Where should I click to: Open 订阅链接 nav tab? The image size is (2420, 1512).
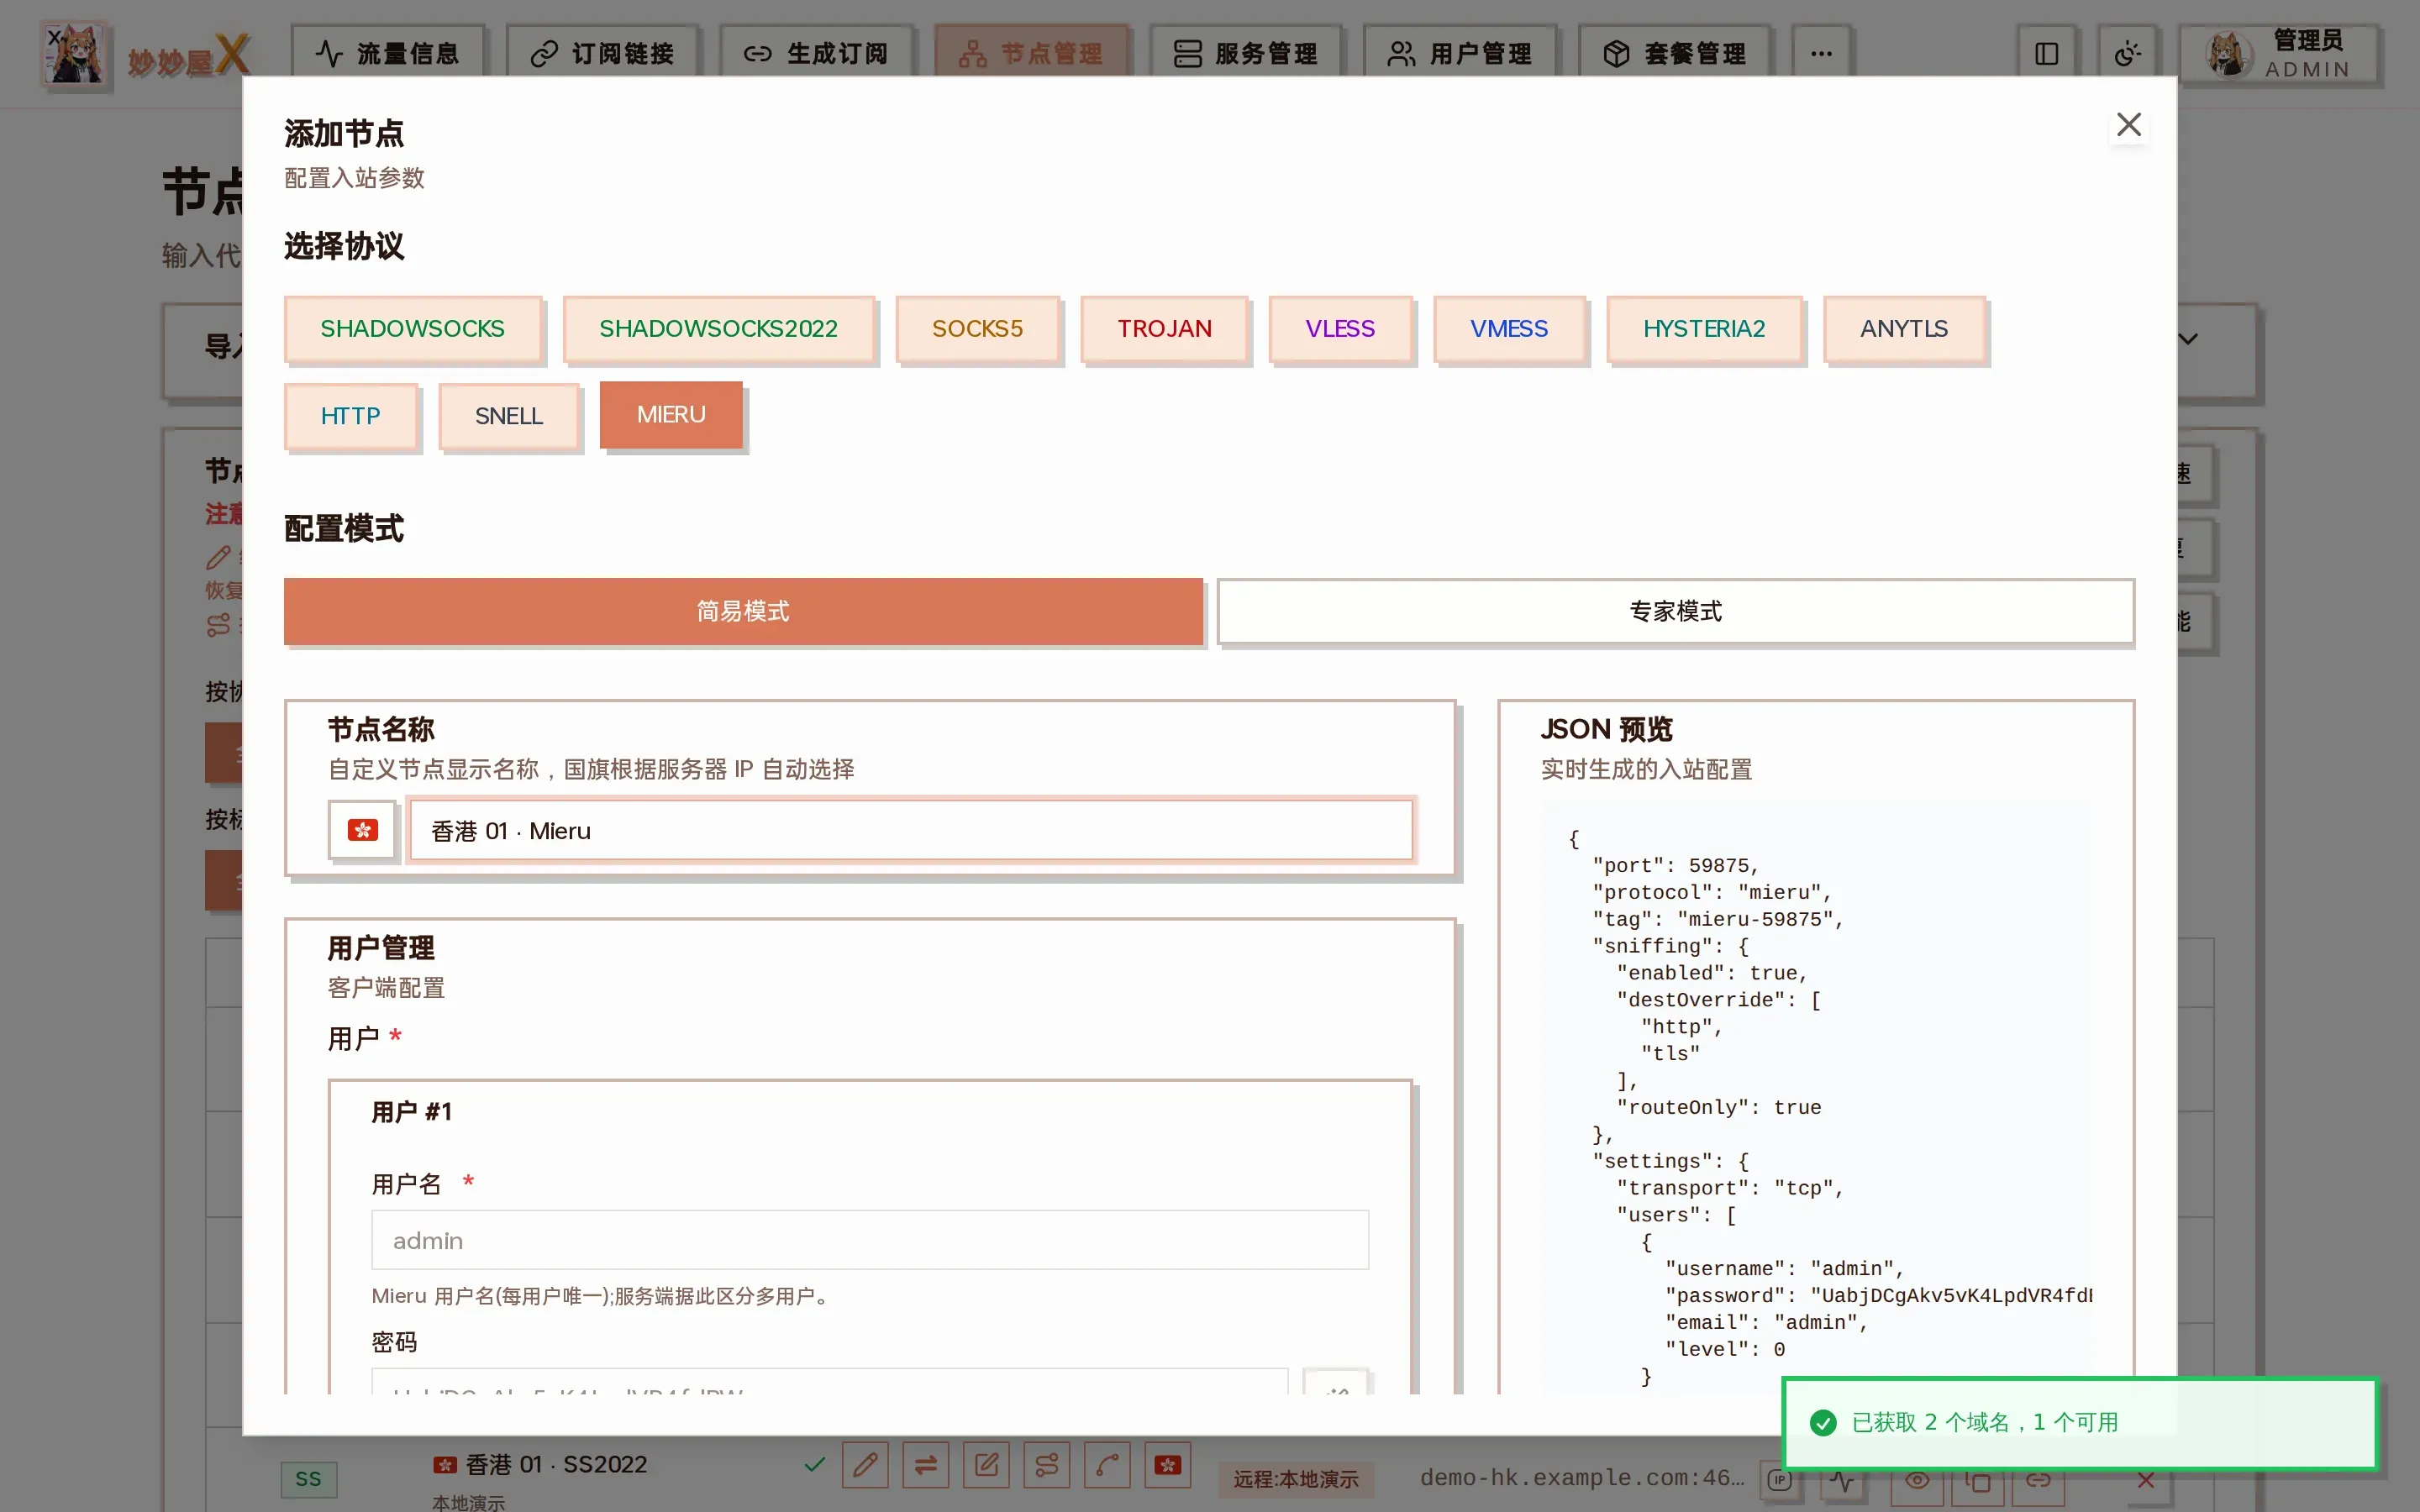pyautogui.click(x=603, y=53)
